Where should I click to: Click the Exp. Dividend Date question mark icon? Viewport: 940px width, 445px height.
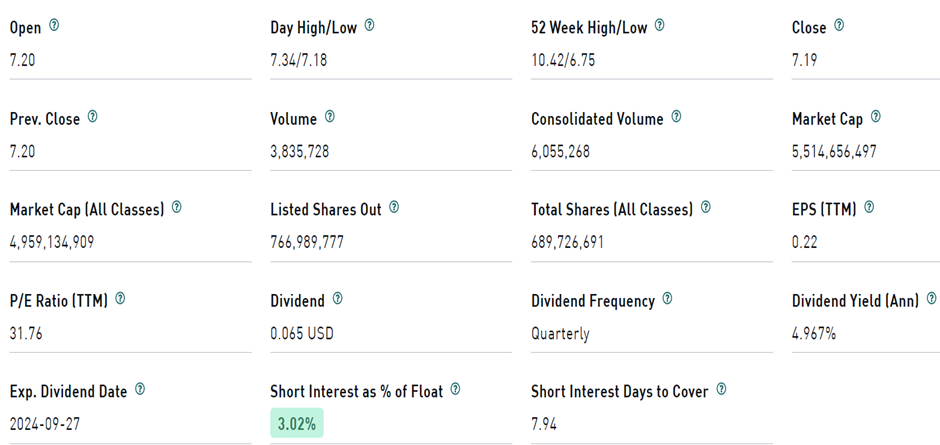coord(139,390)
